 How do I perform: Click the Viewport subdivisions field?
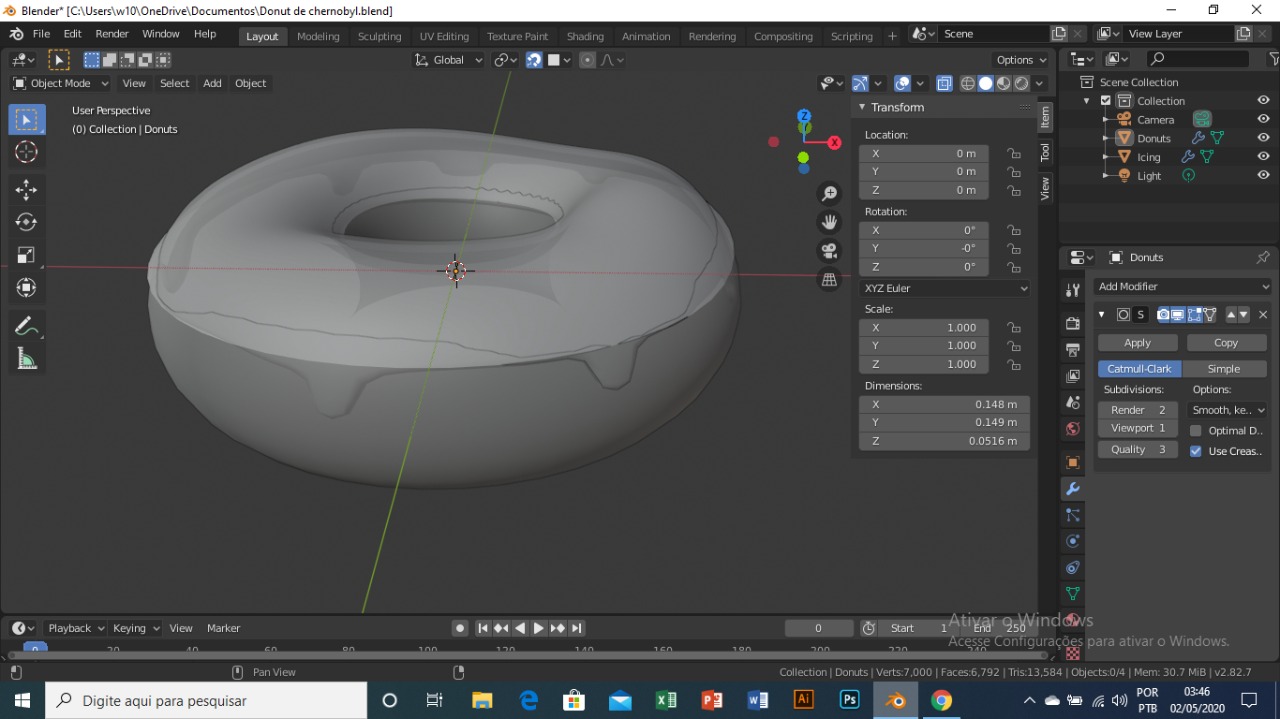pyautogui.click(x=1138, y=428)
